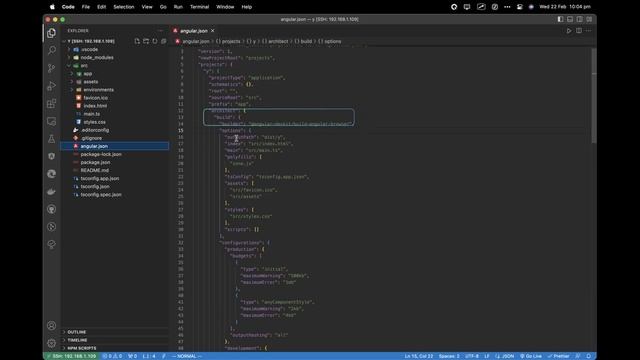Expand the node_modules folder
This screenshot has height=360, width=640.
click(x=115, y=58)
